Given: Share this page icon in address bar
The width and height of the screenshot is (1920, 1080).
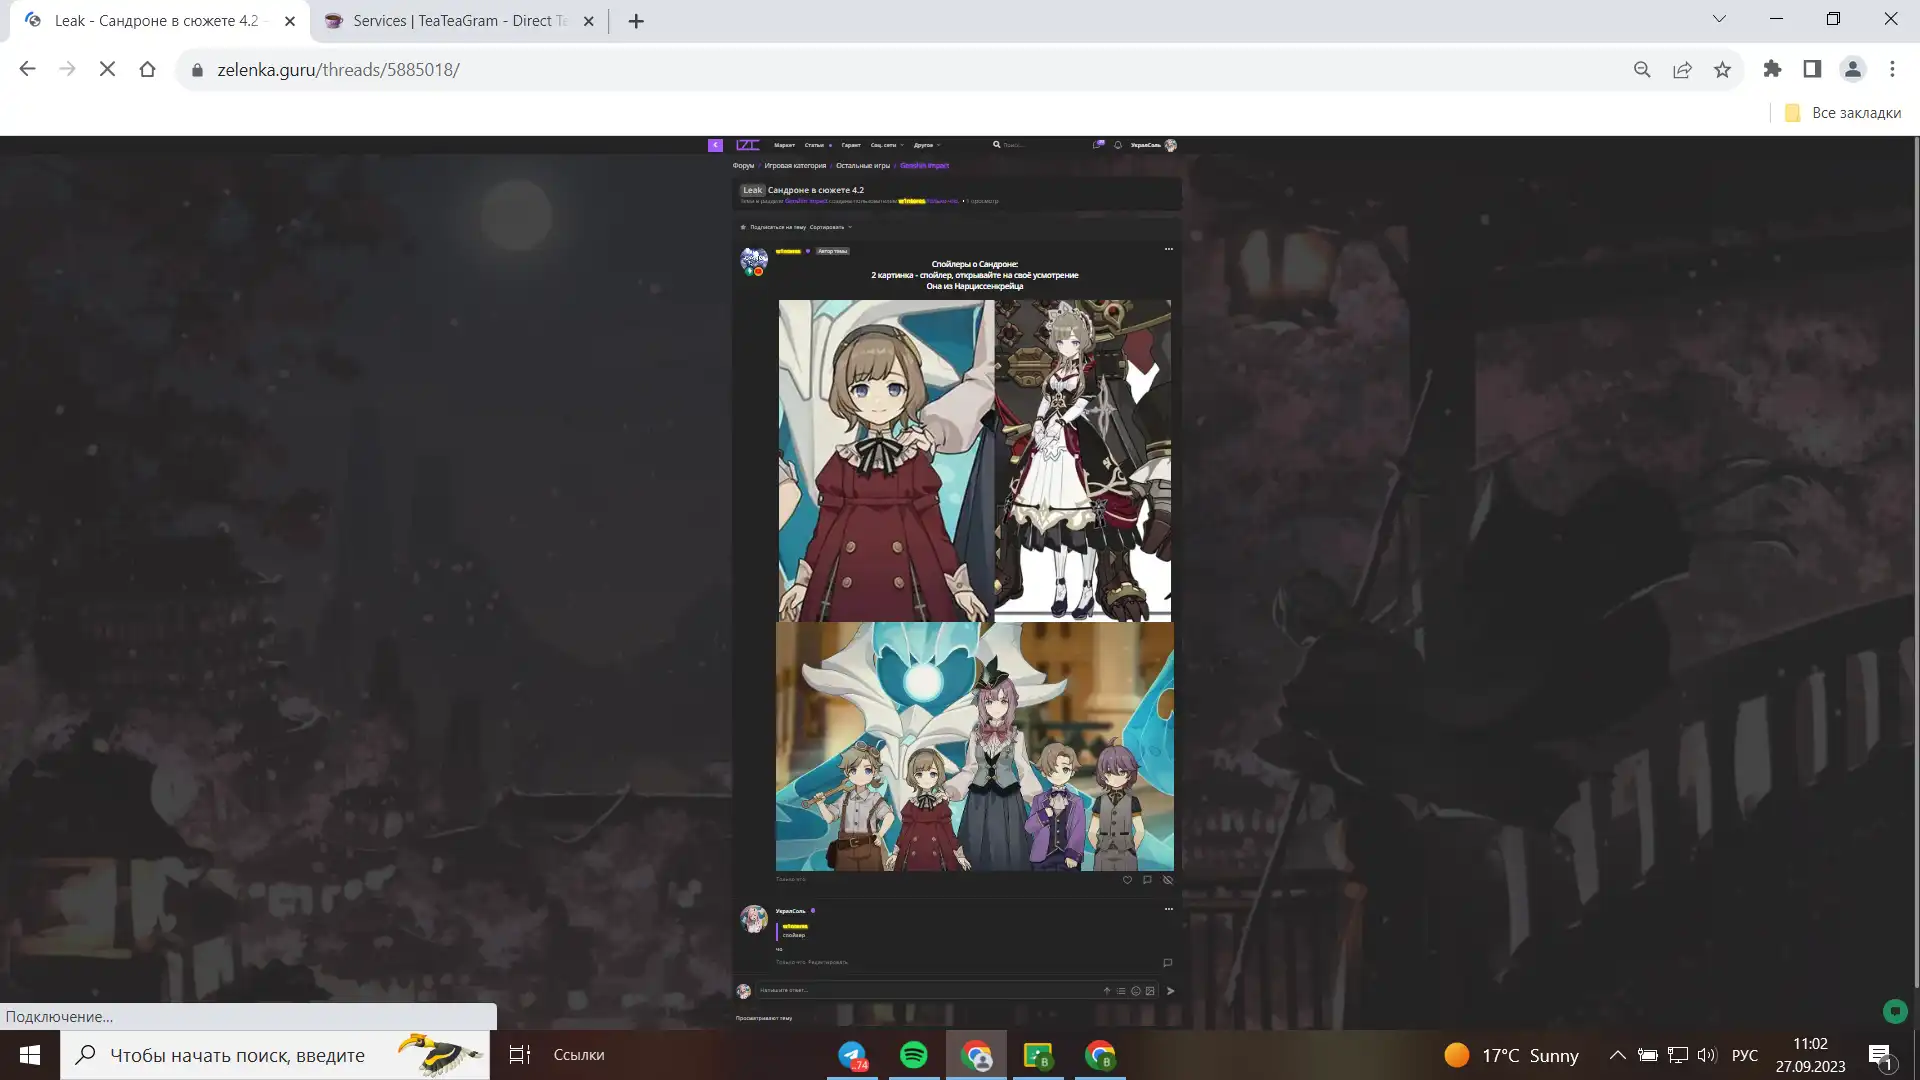Looking at the screenshot, I should click(1682, 69).
